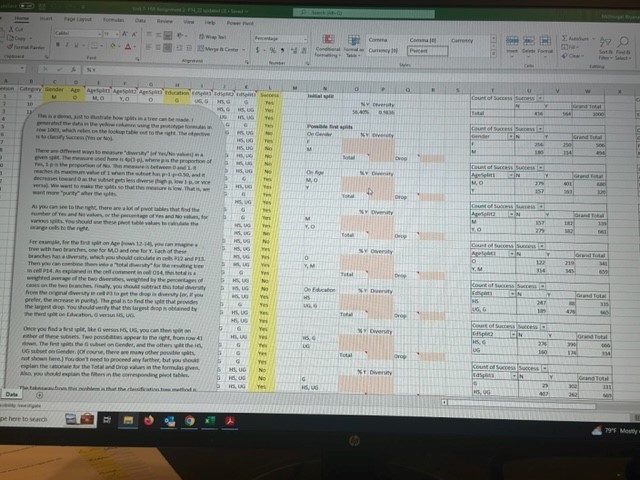The width and height of the screenshot is (640, 480).
Task: Center text horizontally
Action: coord(158,48)
